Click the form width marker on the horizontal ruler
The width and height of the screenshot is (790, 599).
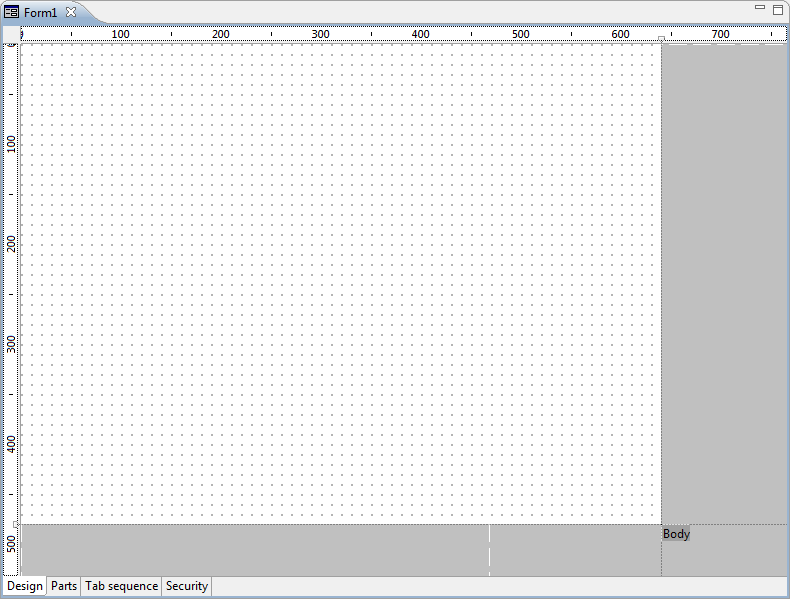click(x=662, y=38)
